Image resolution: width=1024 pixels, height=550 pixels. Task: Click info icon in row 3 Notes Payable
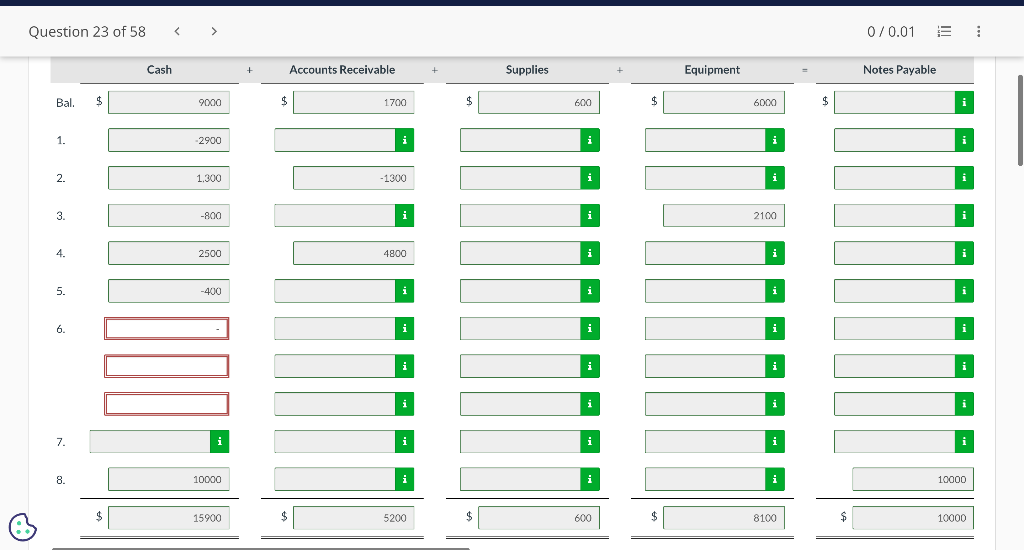[964, 216]
